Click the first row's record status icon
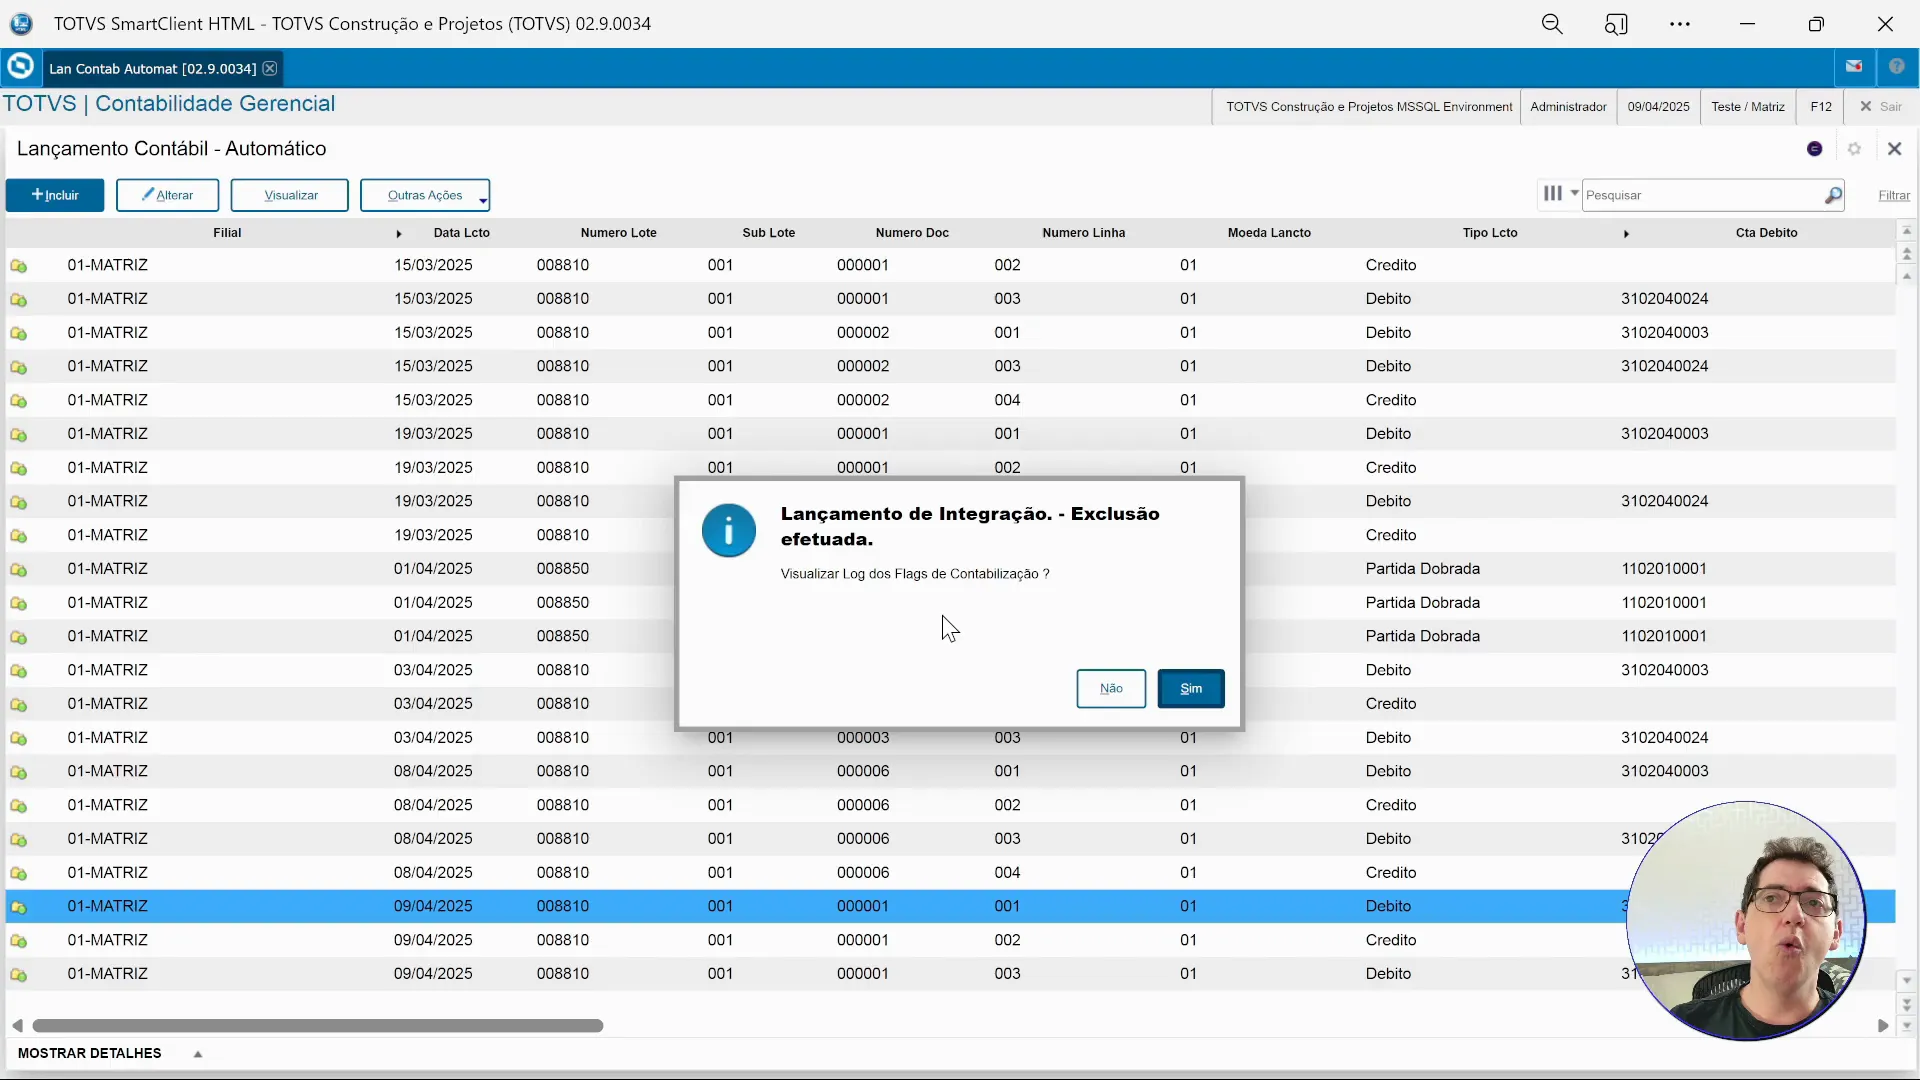The image size is (1920, 1080). 19,266
